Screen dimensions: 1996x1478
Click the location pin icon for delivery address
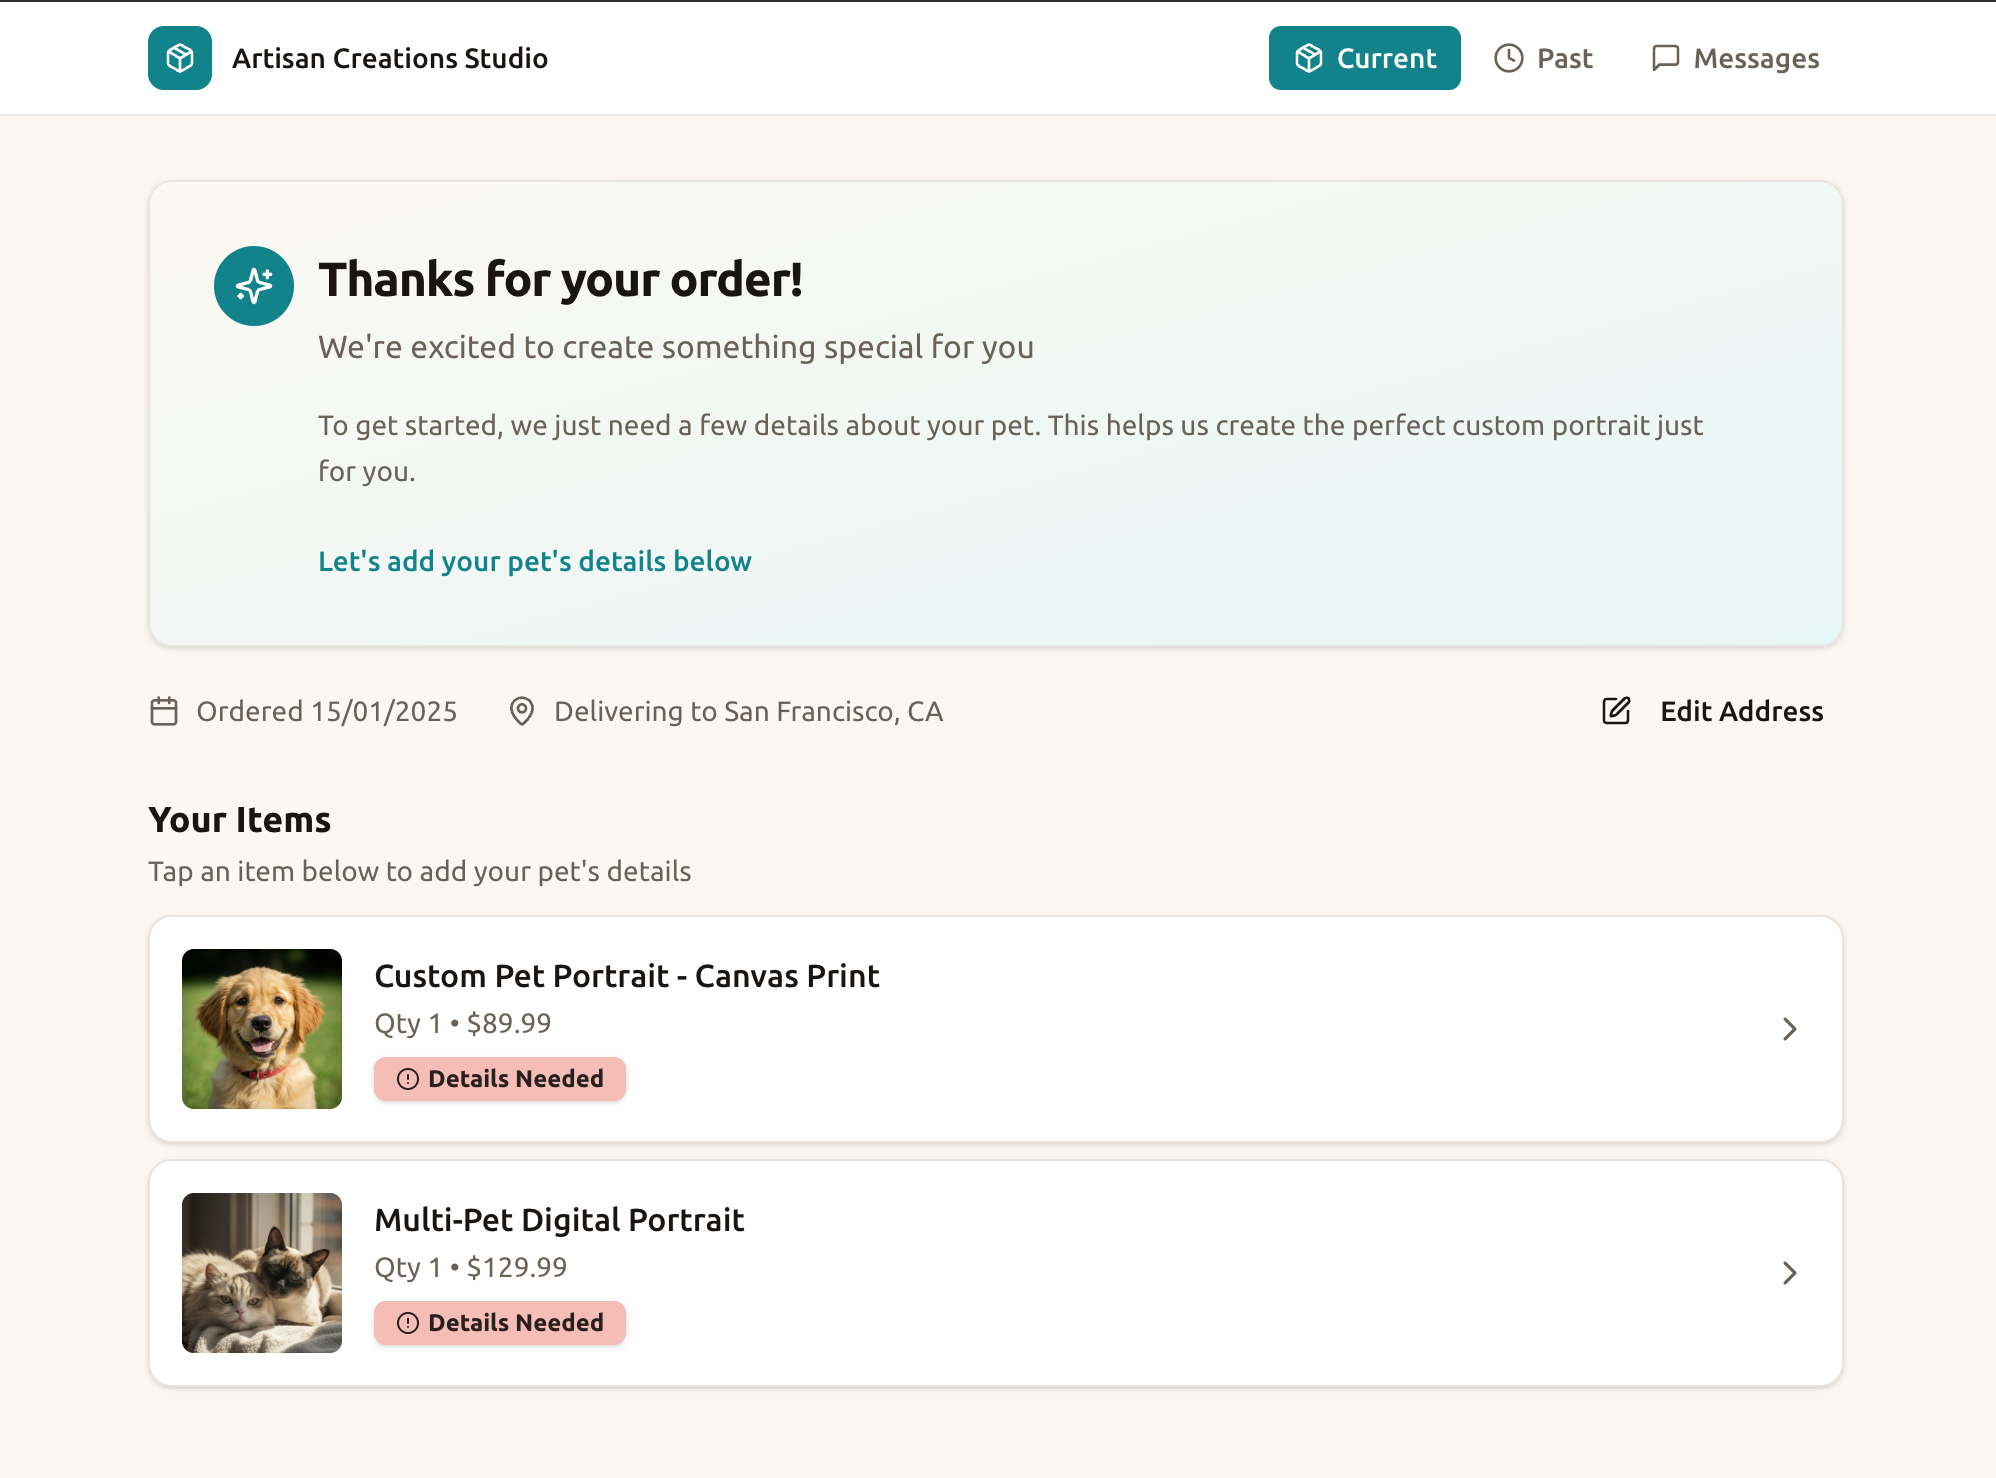click(523, 711)
